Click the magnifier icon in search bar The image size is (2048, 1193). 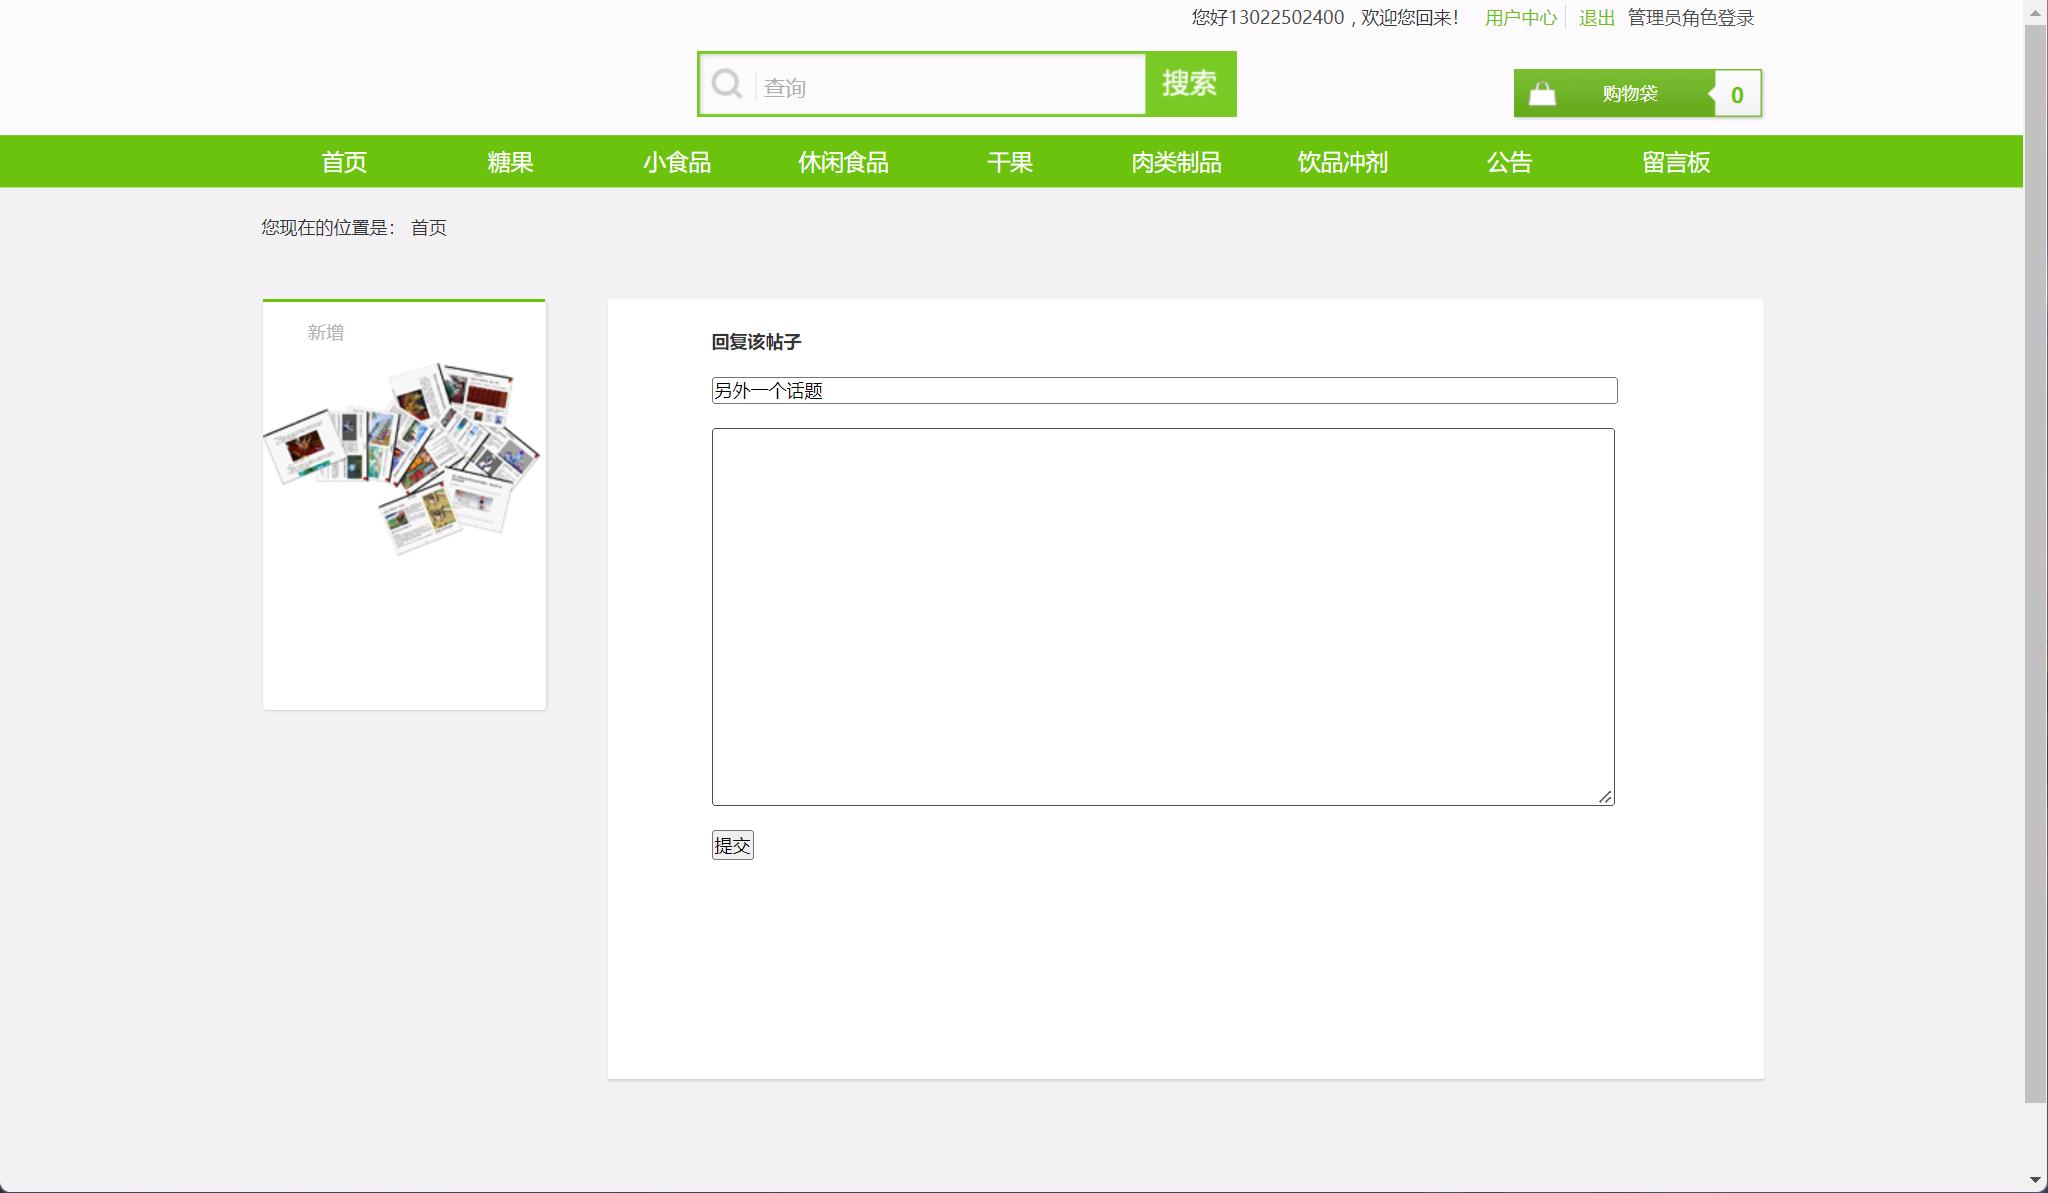click(x=726, y=84)
